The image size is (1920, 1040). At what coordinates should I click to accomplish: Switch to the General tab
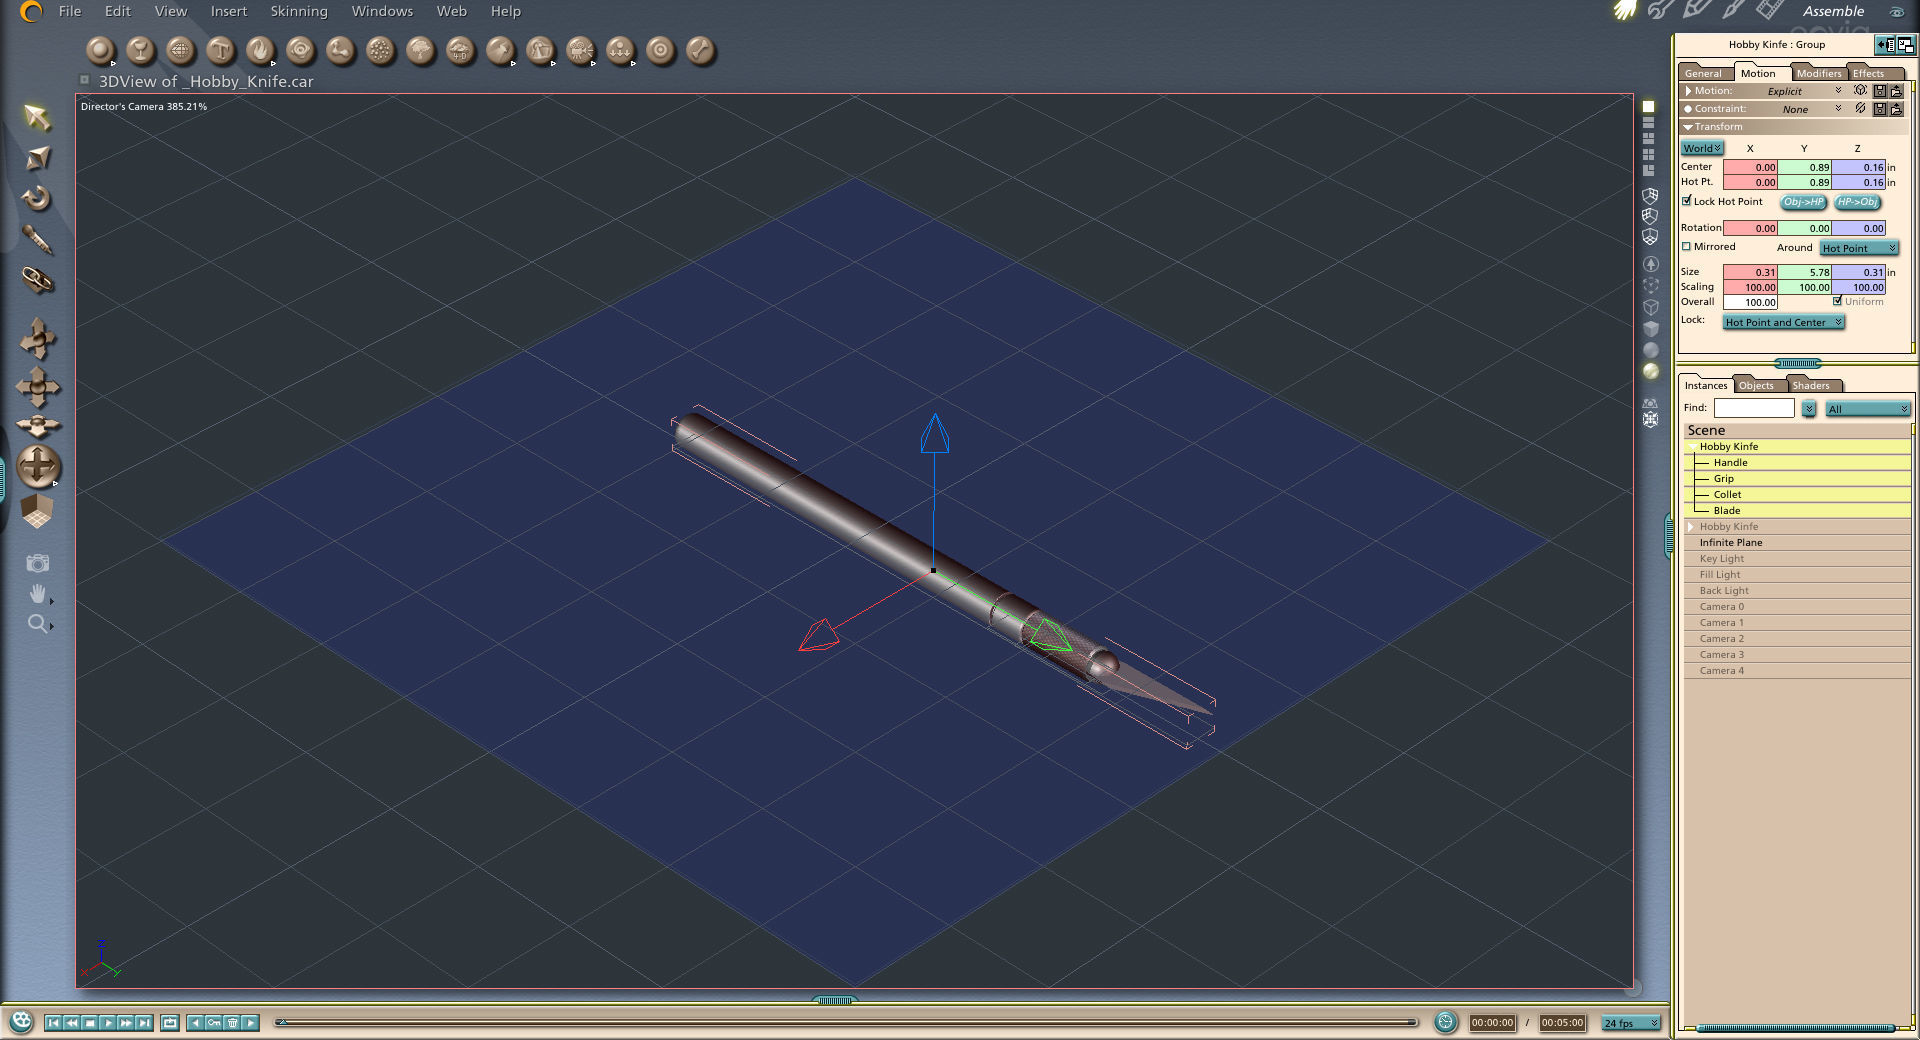(1703, 73)
